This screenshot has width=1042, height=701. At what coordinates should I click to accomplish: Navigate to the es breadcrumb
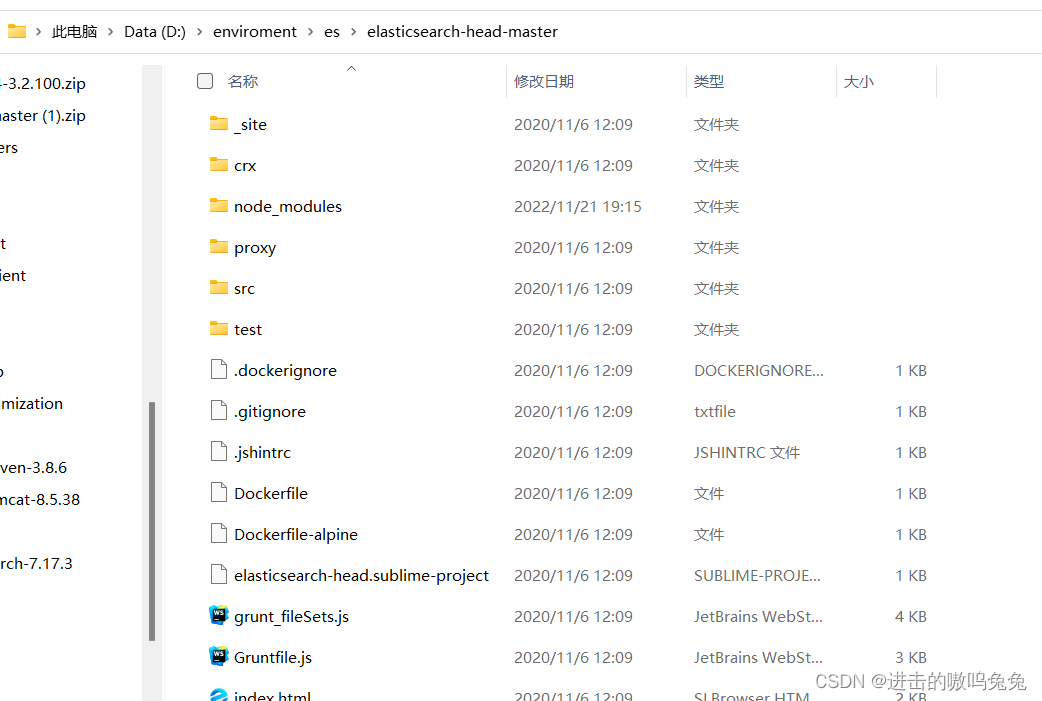click(332, 32)
